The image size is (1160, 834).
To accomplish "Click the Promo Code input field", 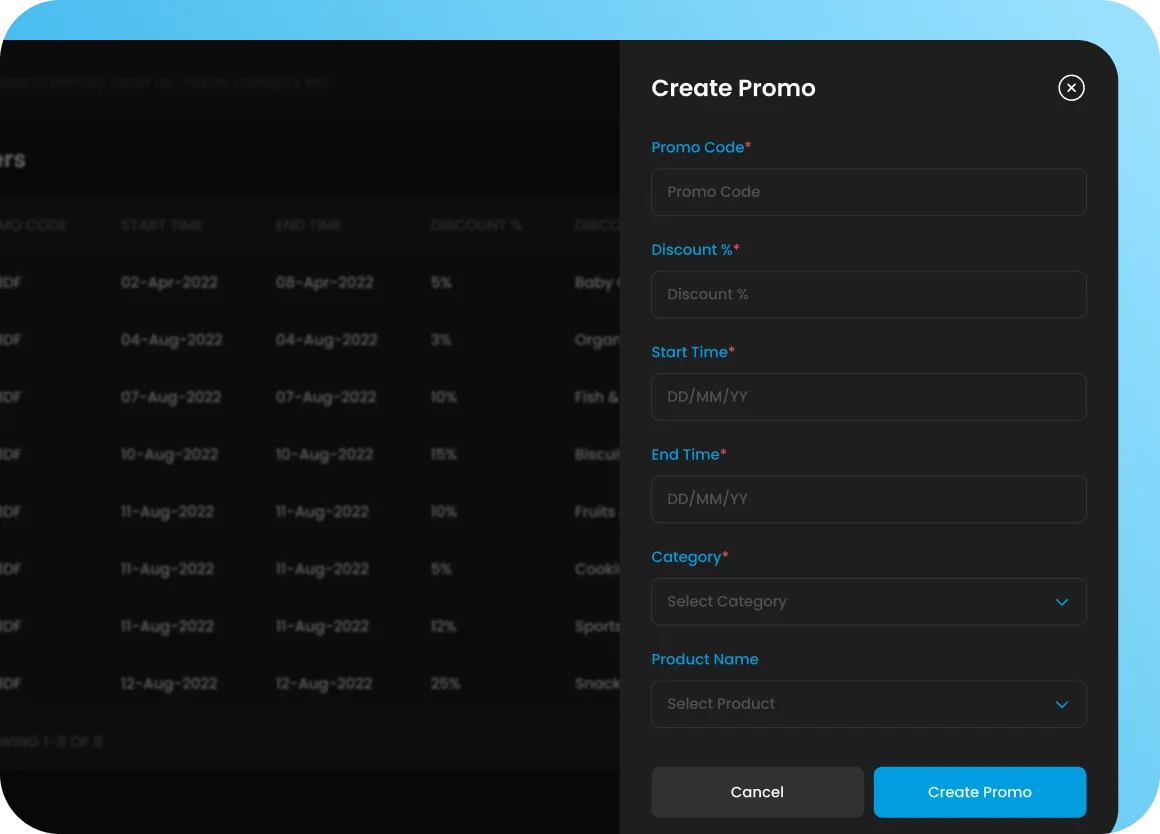I will [x=868, y=192].
